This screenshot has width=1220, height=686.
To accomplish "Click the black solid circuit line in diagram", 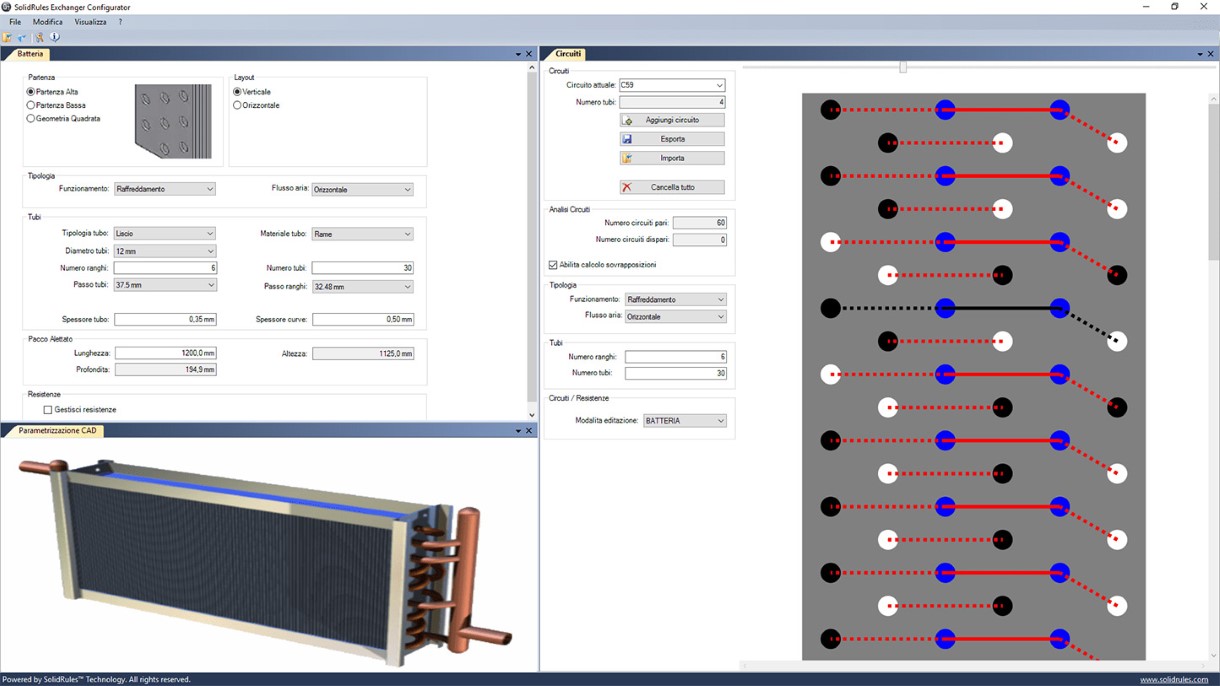I will pyautogui.click(x=1002, y=308).
